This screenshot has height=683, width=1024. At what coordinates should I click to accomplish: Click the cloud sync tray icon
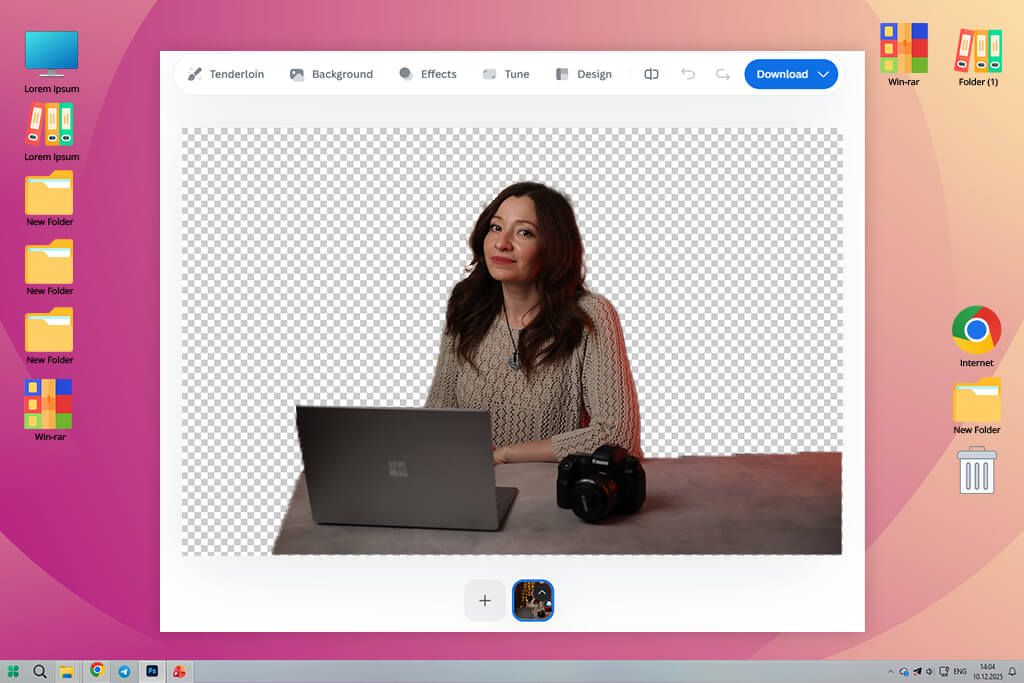pos(904,672)
